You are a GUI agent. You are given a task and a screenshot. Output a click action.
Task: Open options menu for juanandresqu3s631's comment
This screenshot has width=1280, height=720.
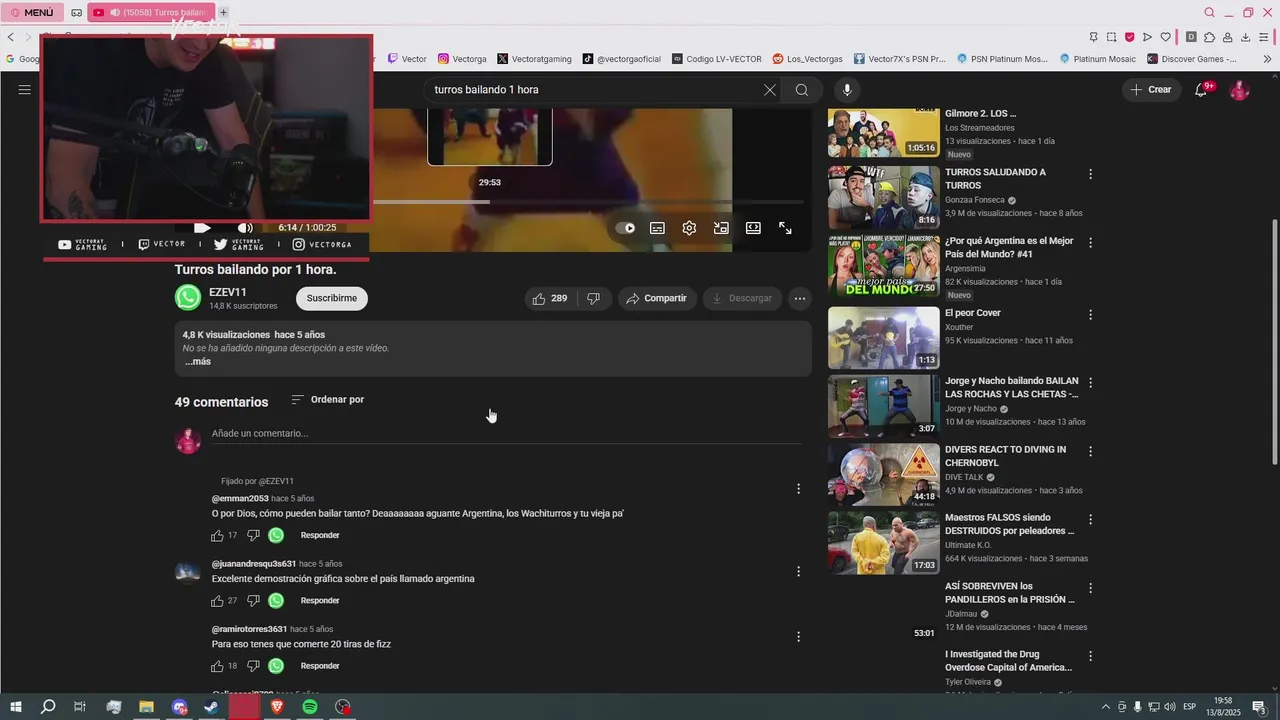point(798,571)
